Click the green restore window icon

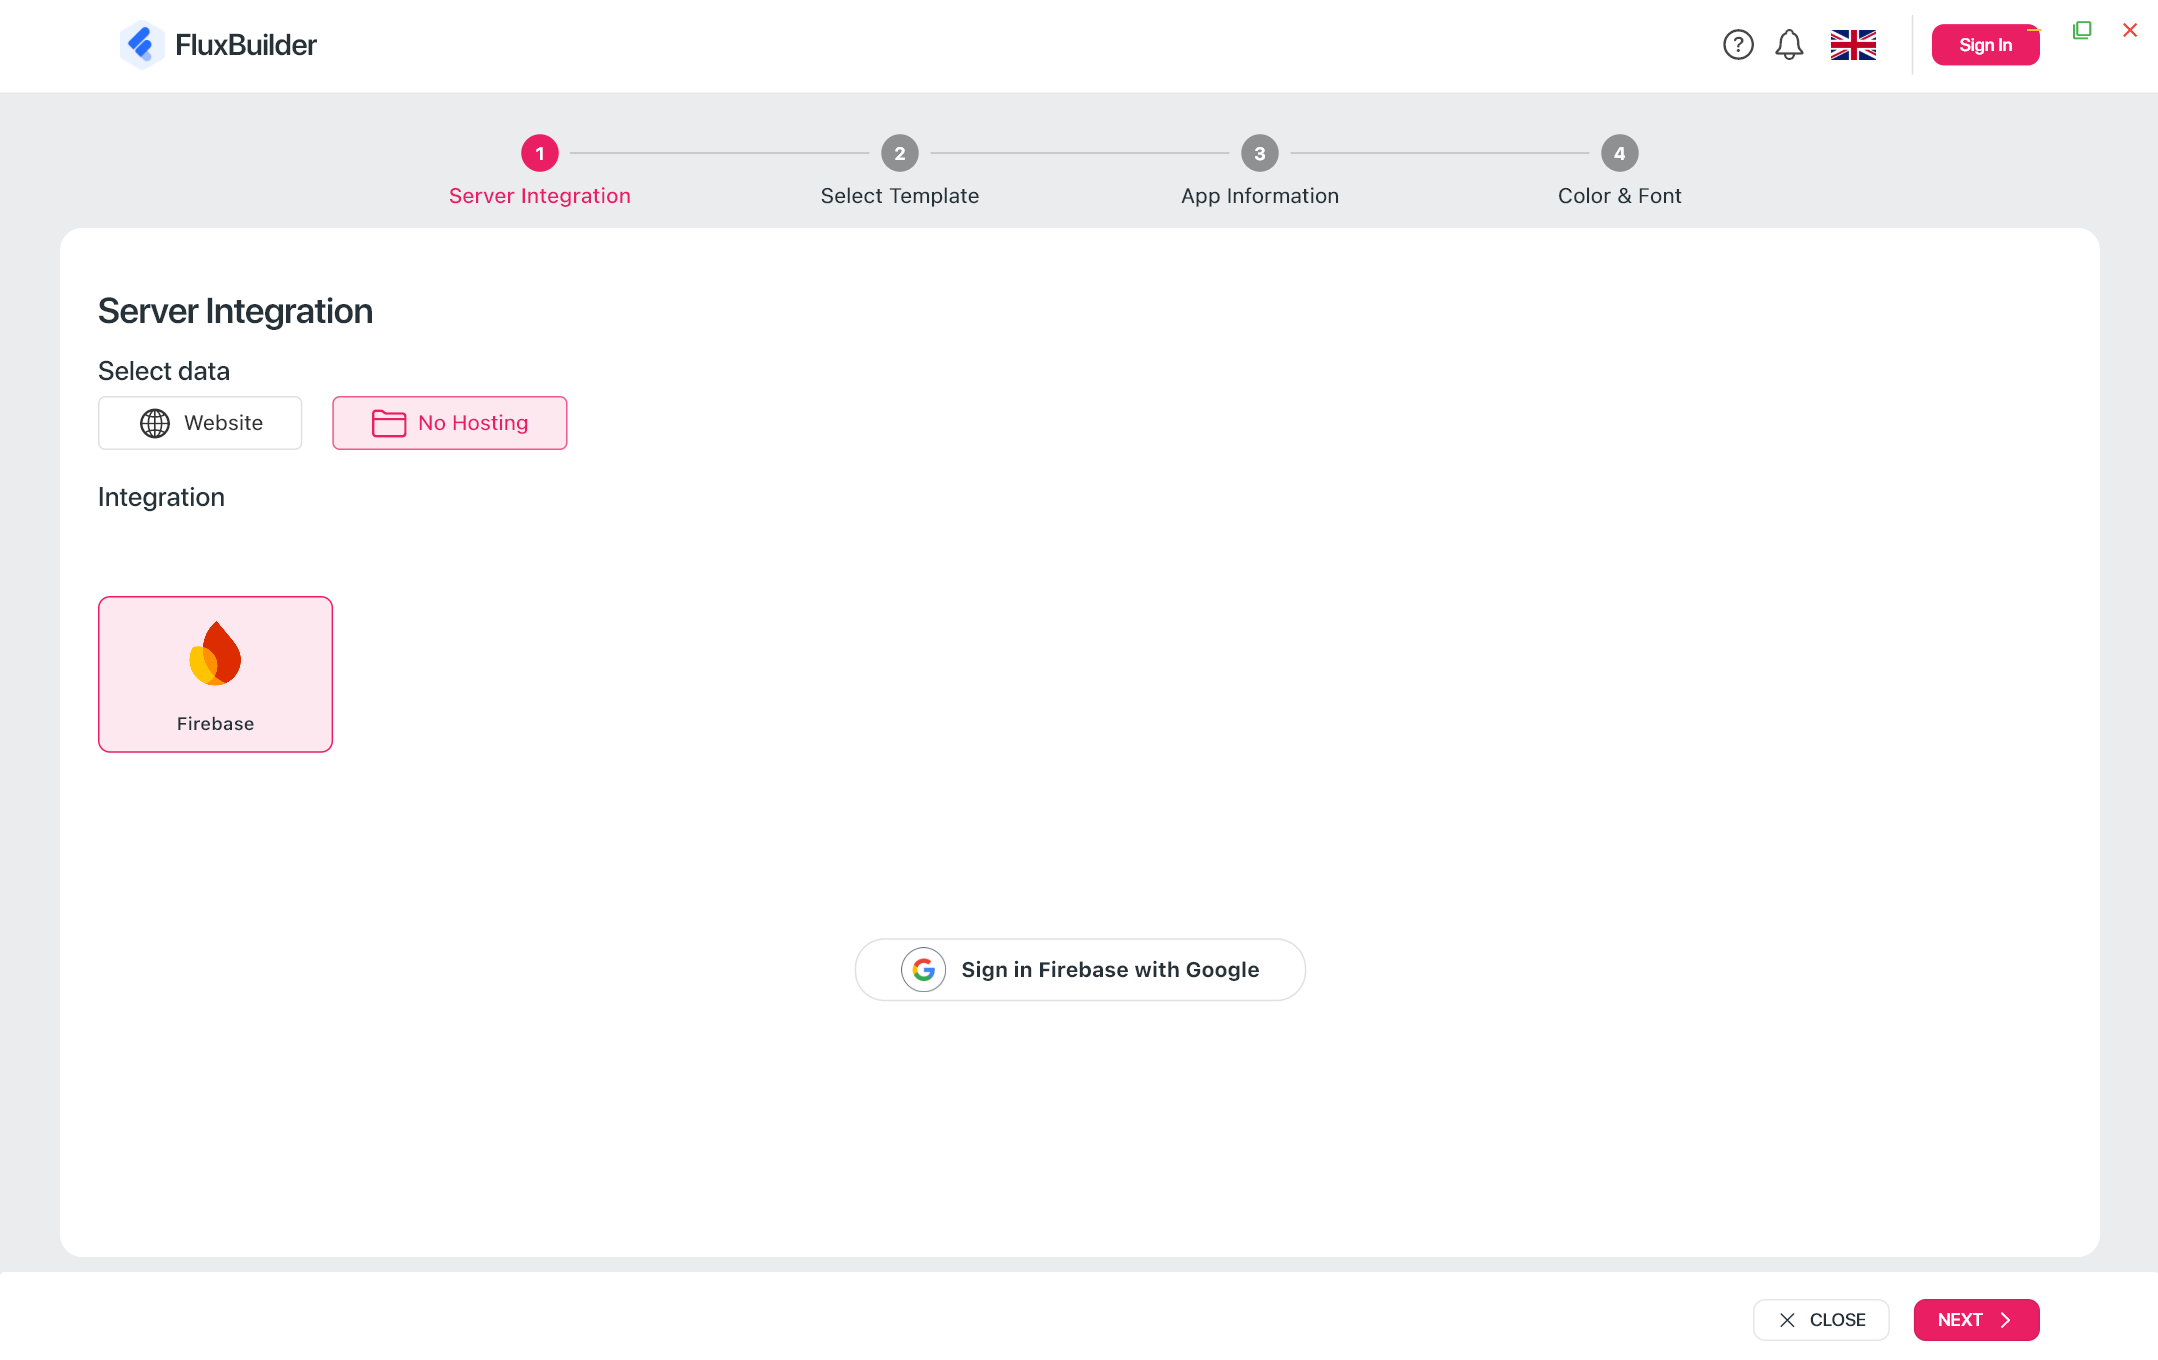(2082, 30)
